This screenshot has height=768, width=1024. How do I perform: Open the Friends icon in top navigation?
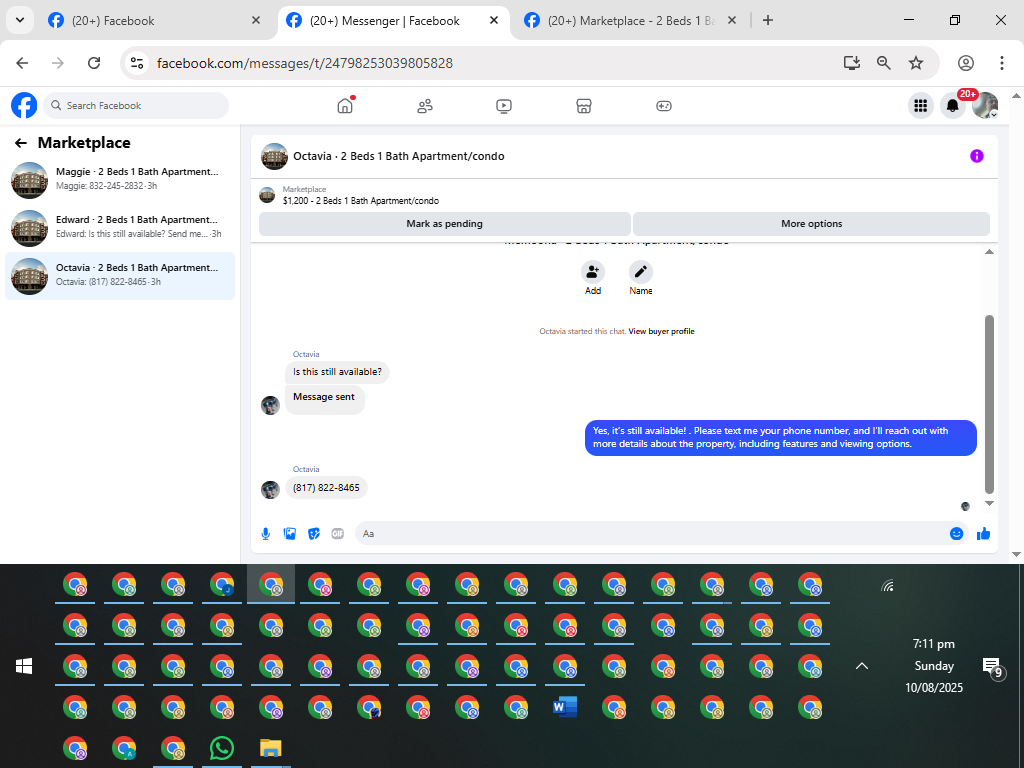coord(424,106)
